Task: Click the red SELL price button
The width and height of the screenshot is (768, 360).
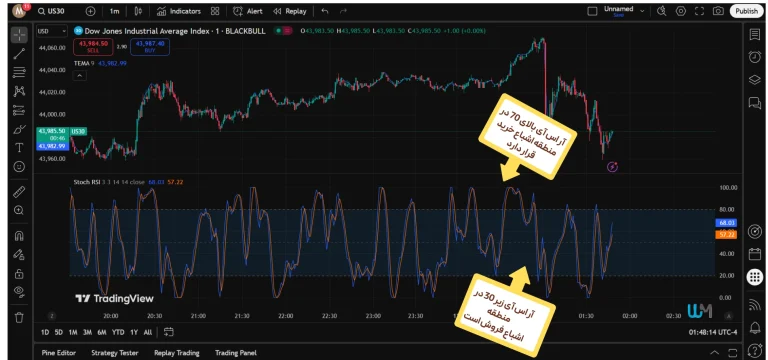Action: point(93,47)
